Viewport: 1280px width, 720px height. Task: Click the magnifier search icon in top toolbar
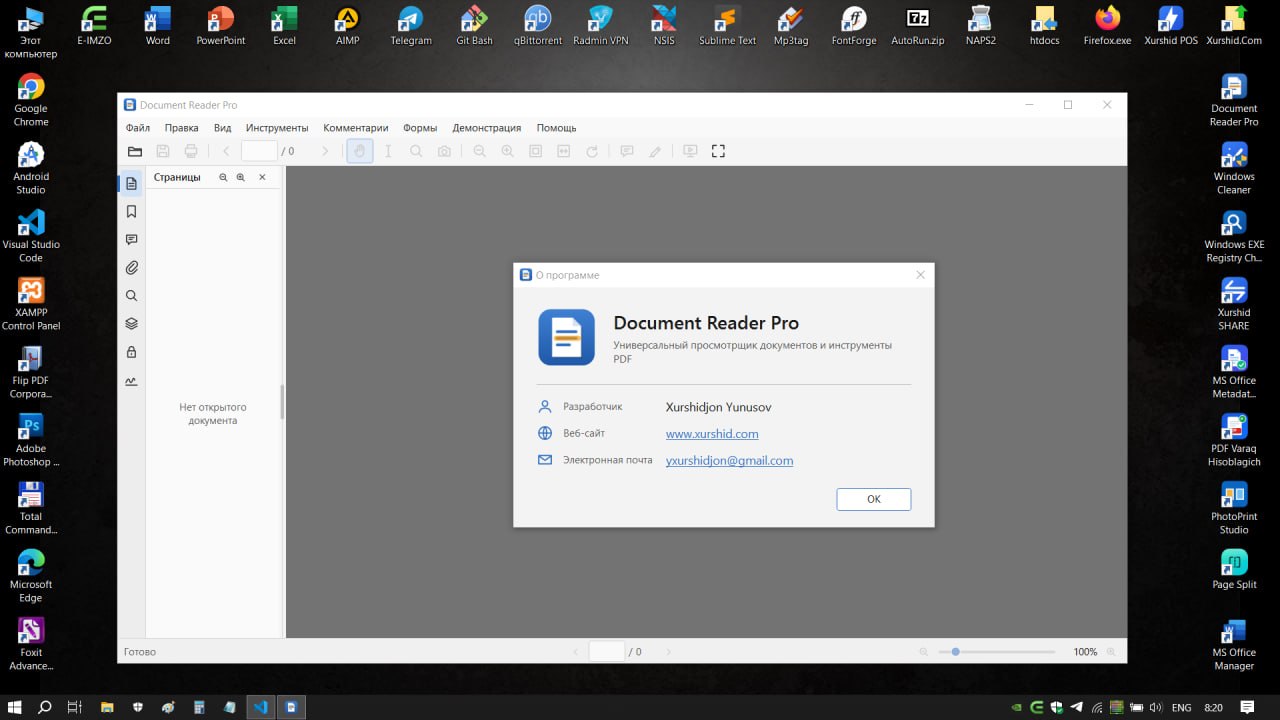(x=416, y=151)
